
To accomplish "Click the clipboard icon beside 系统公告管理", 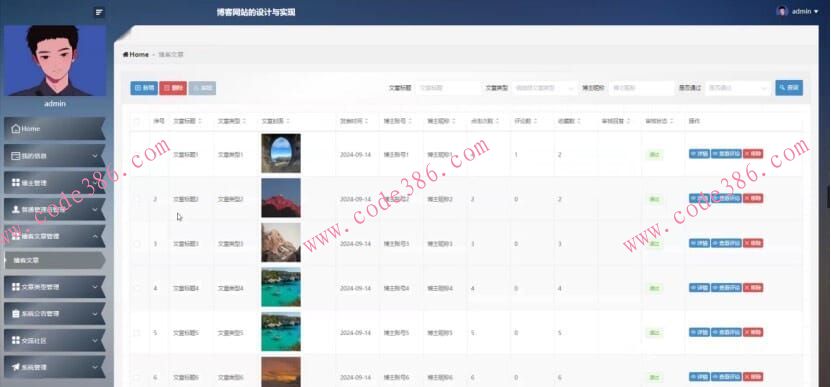I will click(15, 313).
